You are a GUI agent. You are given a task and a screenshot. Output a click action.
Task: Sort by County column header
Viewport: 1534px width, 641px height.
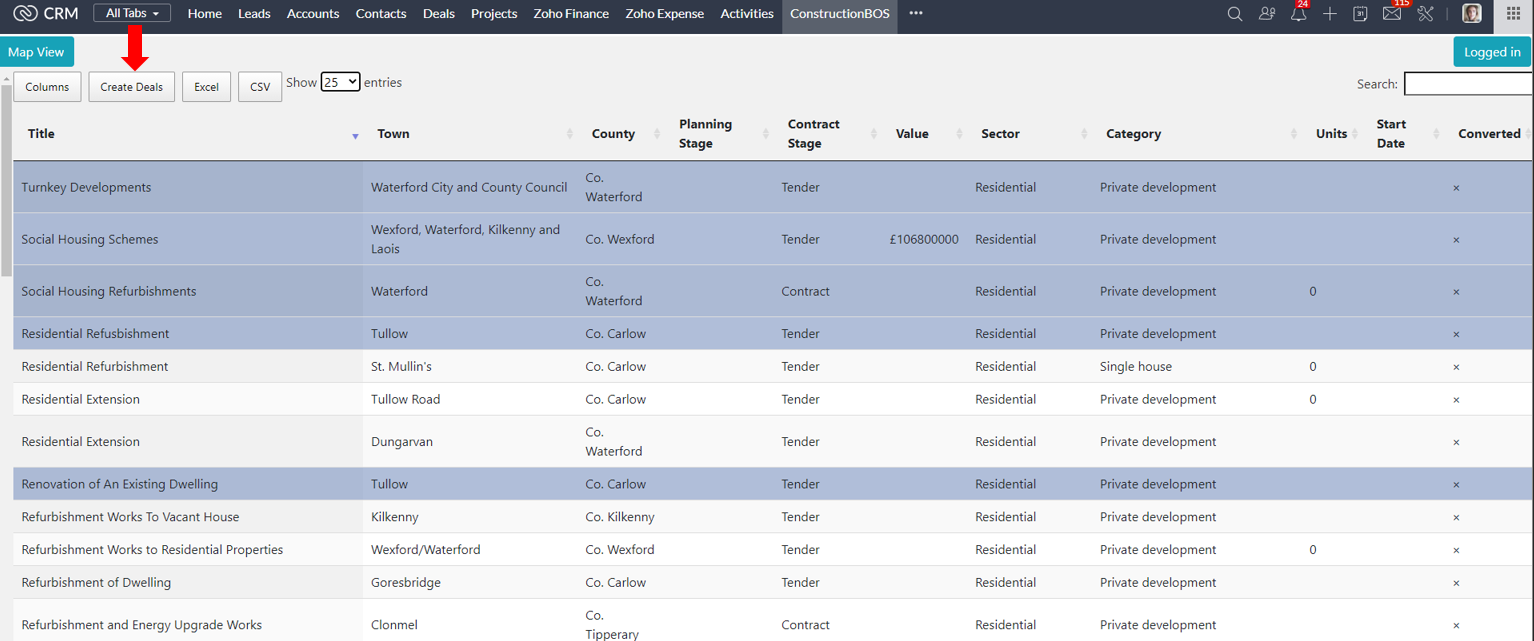coord(622,134)
